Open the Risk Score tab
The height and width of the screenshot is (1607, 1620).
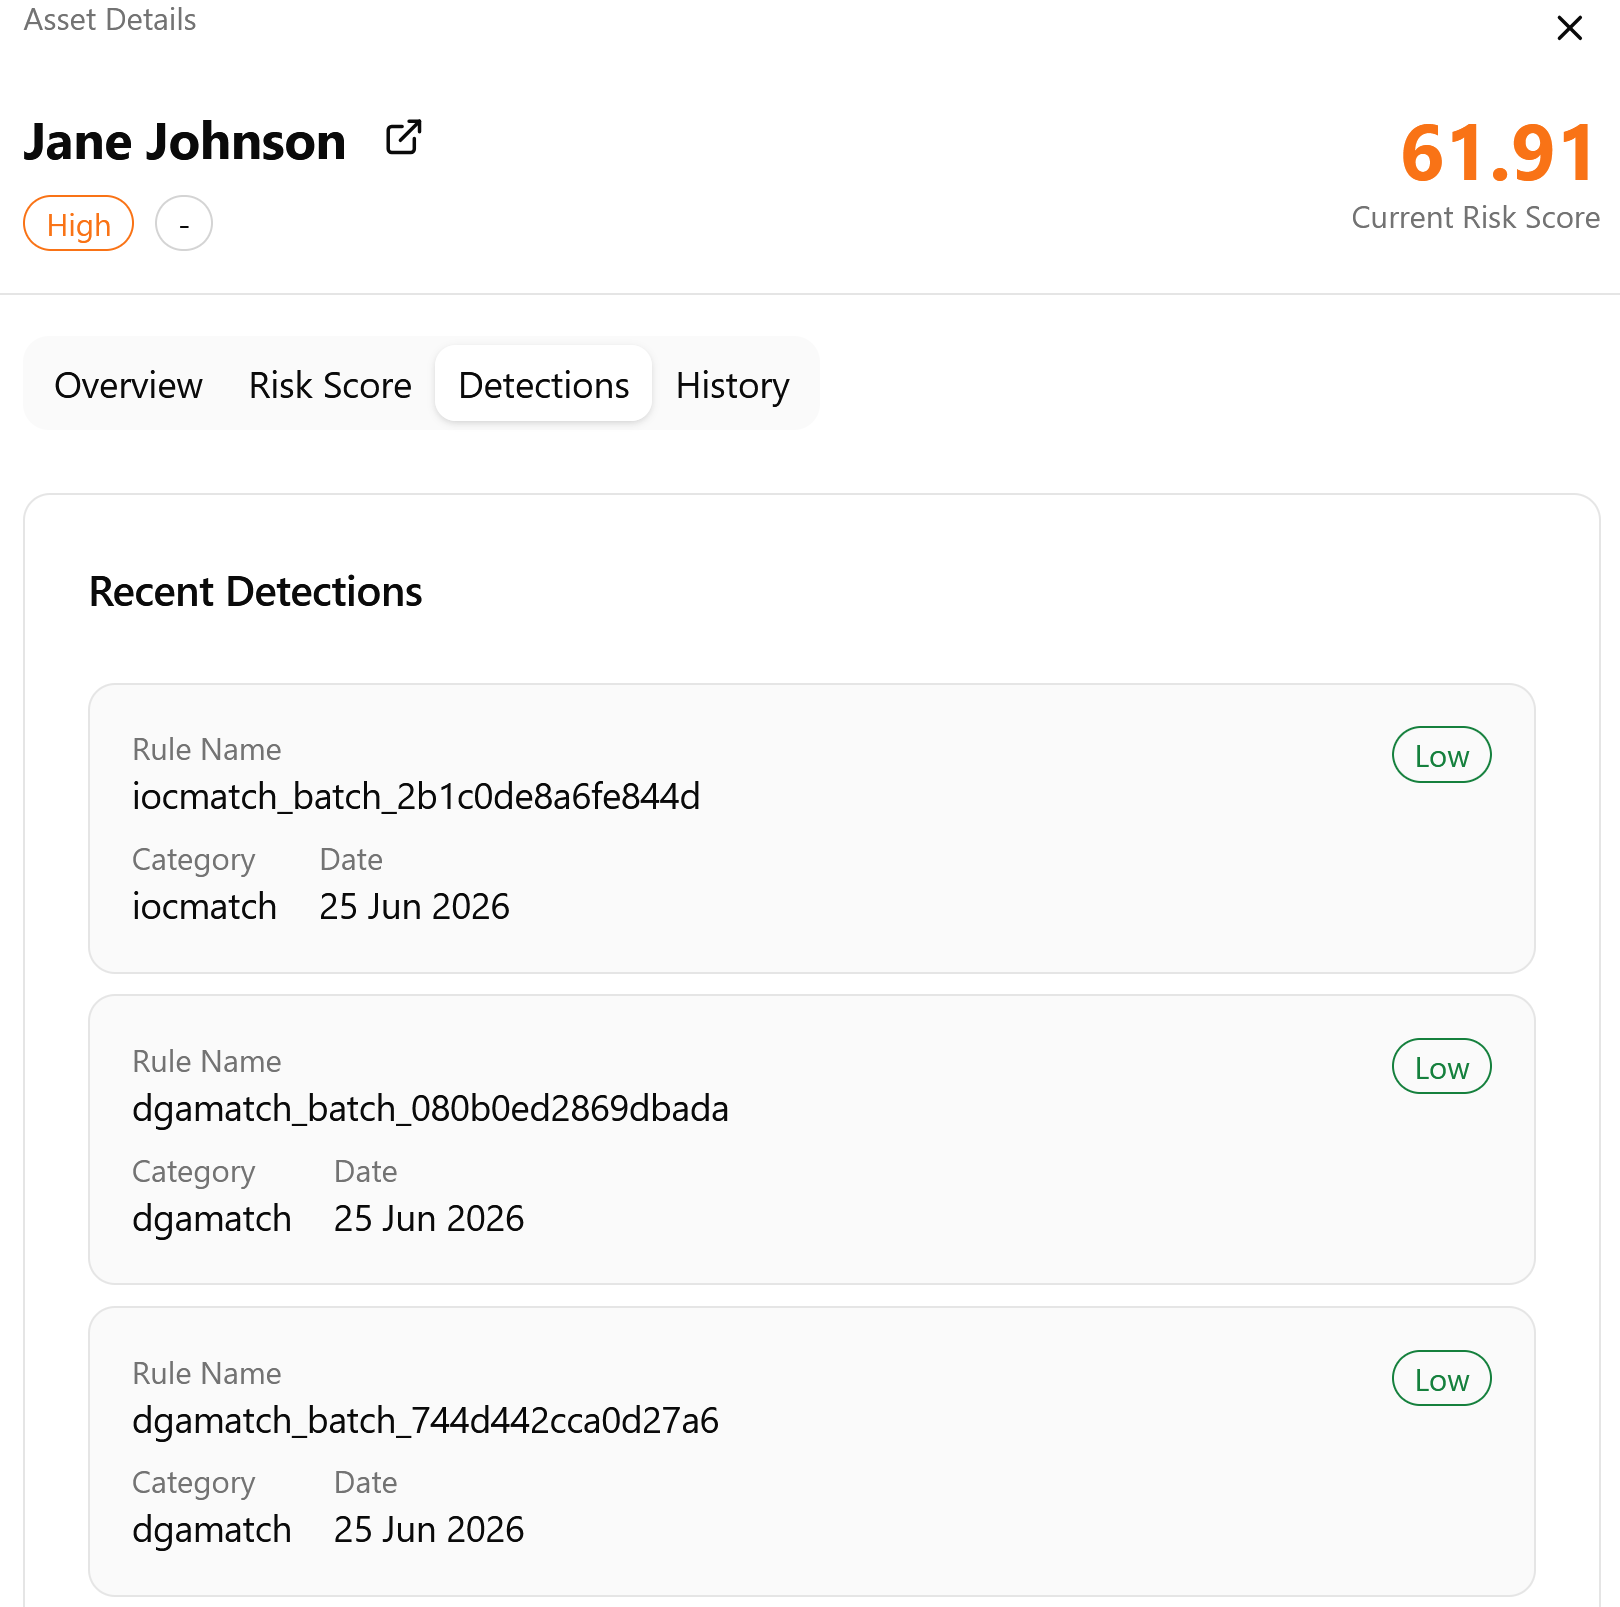click(x=330, y=385)
